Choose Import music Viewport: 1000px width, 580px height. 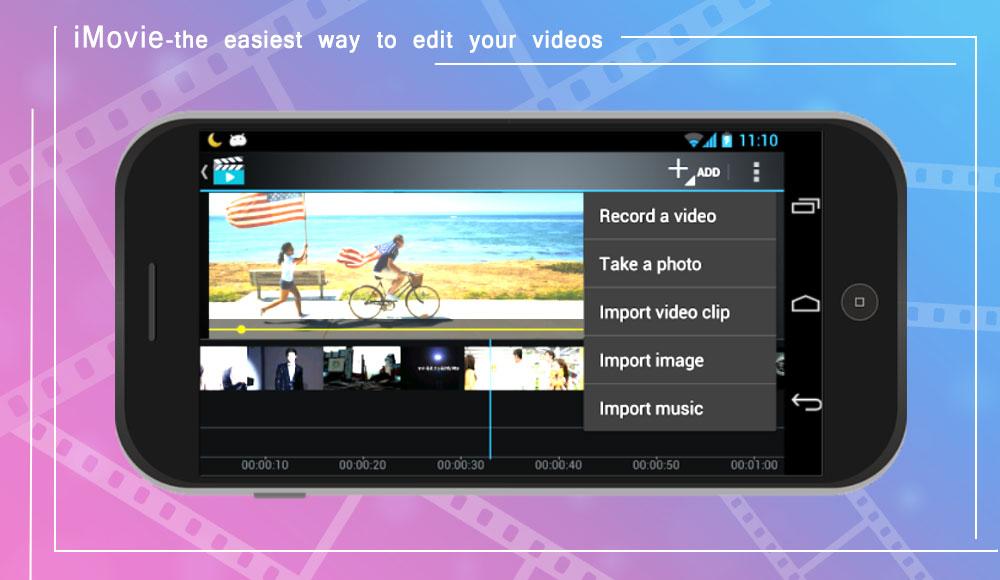click(x=680, y=408)
